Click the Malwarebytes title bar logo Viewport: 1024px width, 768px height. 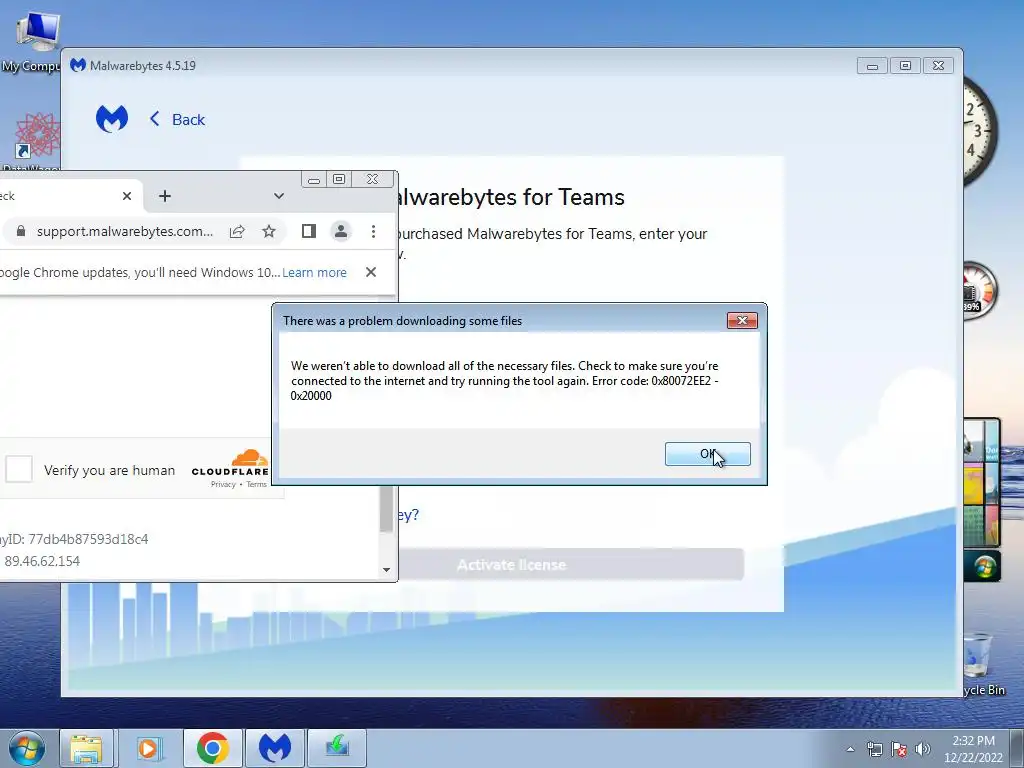[78, 65]
